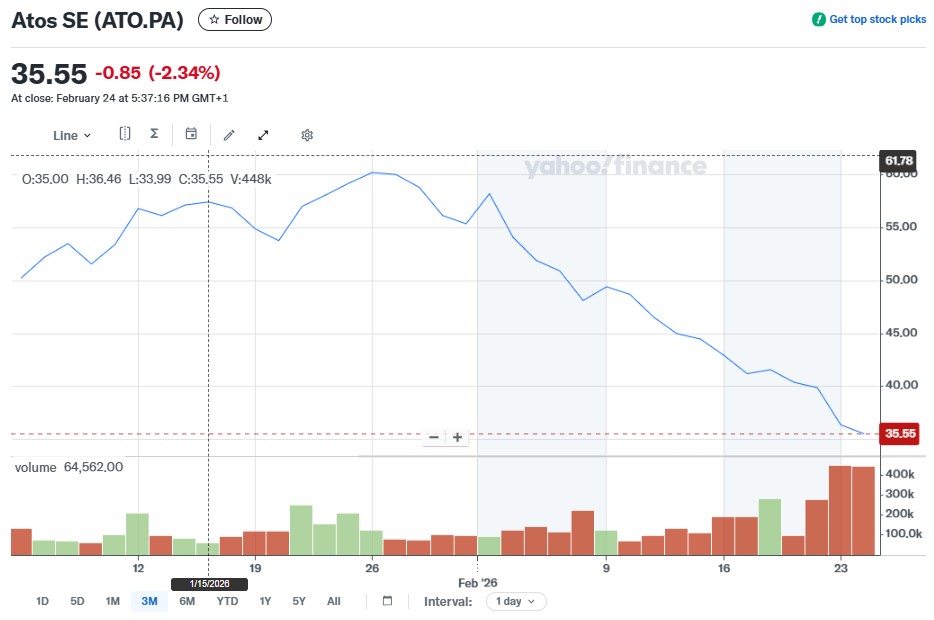Screen dimensions: 934x620
Task: Click the zoom in plus button
Action: pos(457,437)
